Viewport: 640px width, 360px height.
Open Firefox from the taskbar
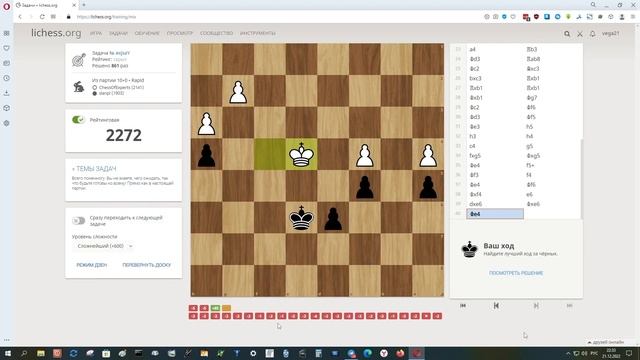click(x=400, y=353)
